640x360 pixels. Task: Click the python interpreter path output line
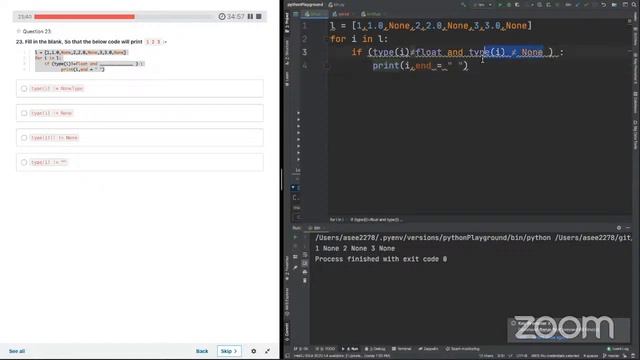(x=473, y=238)
